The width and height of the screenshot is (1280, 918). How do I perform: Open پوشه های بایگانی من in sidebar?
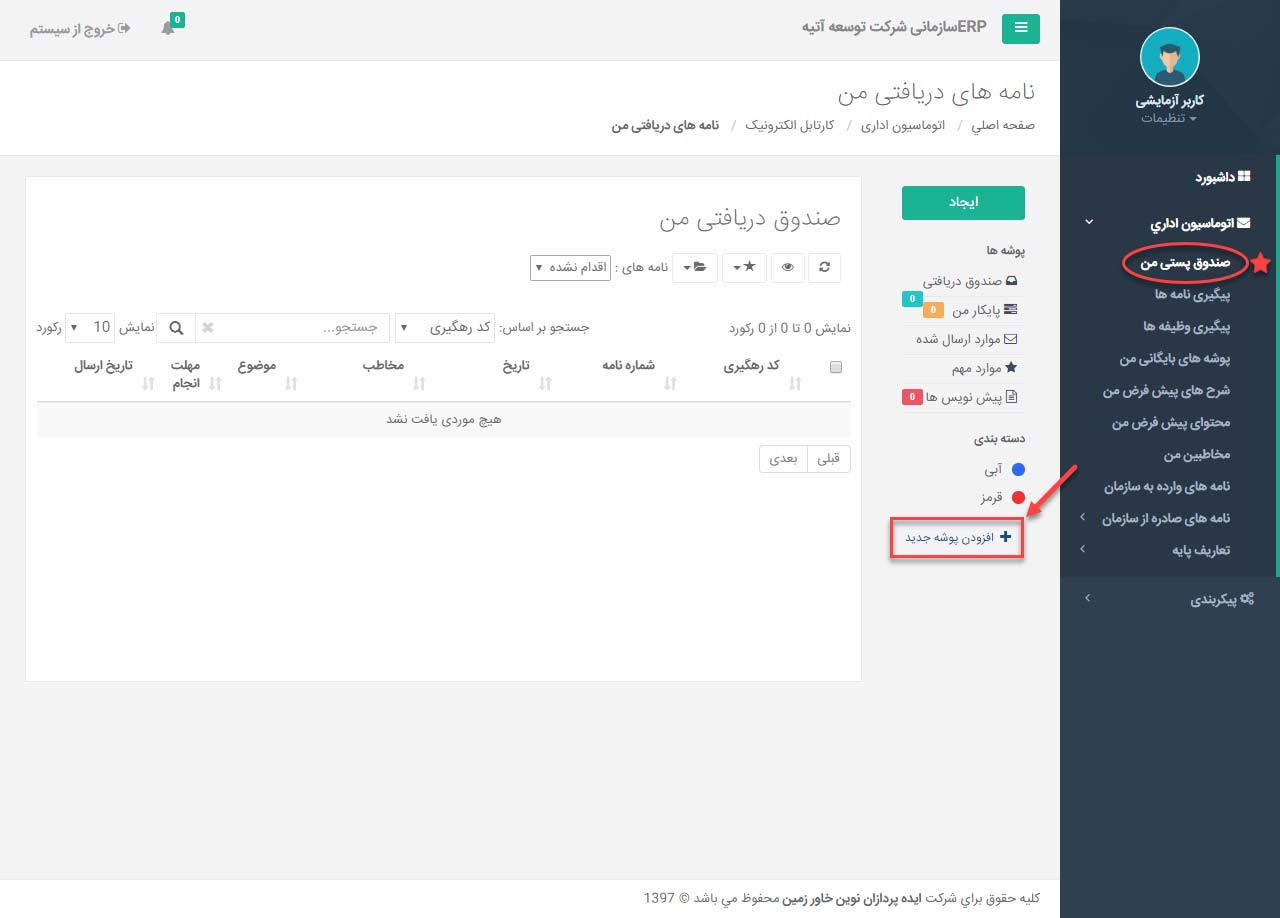1175,359
